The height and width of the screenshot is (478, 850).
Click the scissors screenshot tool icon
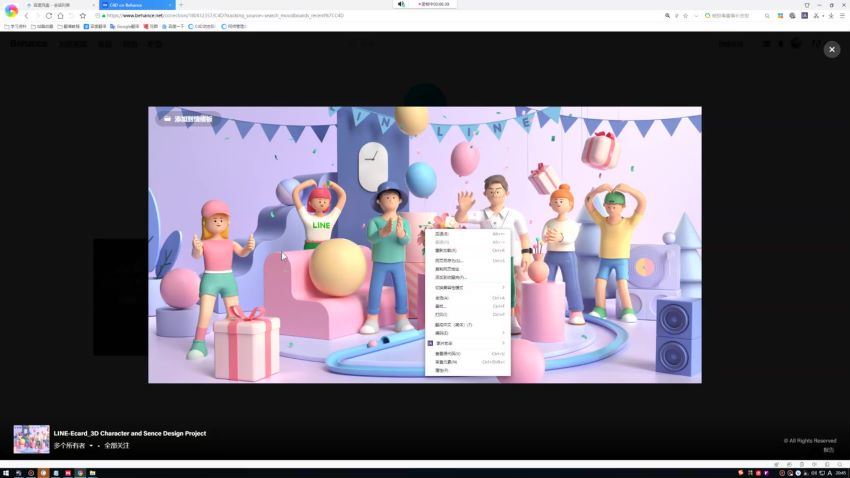point(816,16)
